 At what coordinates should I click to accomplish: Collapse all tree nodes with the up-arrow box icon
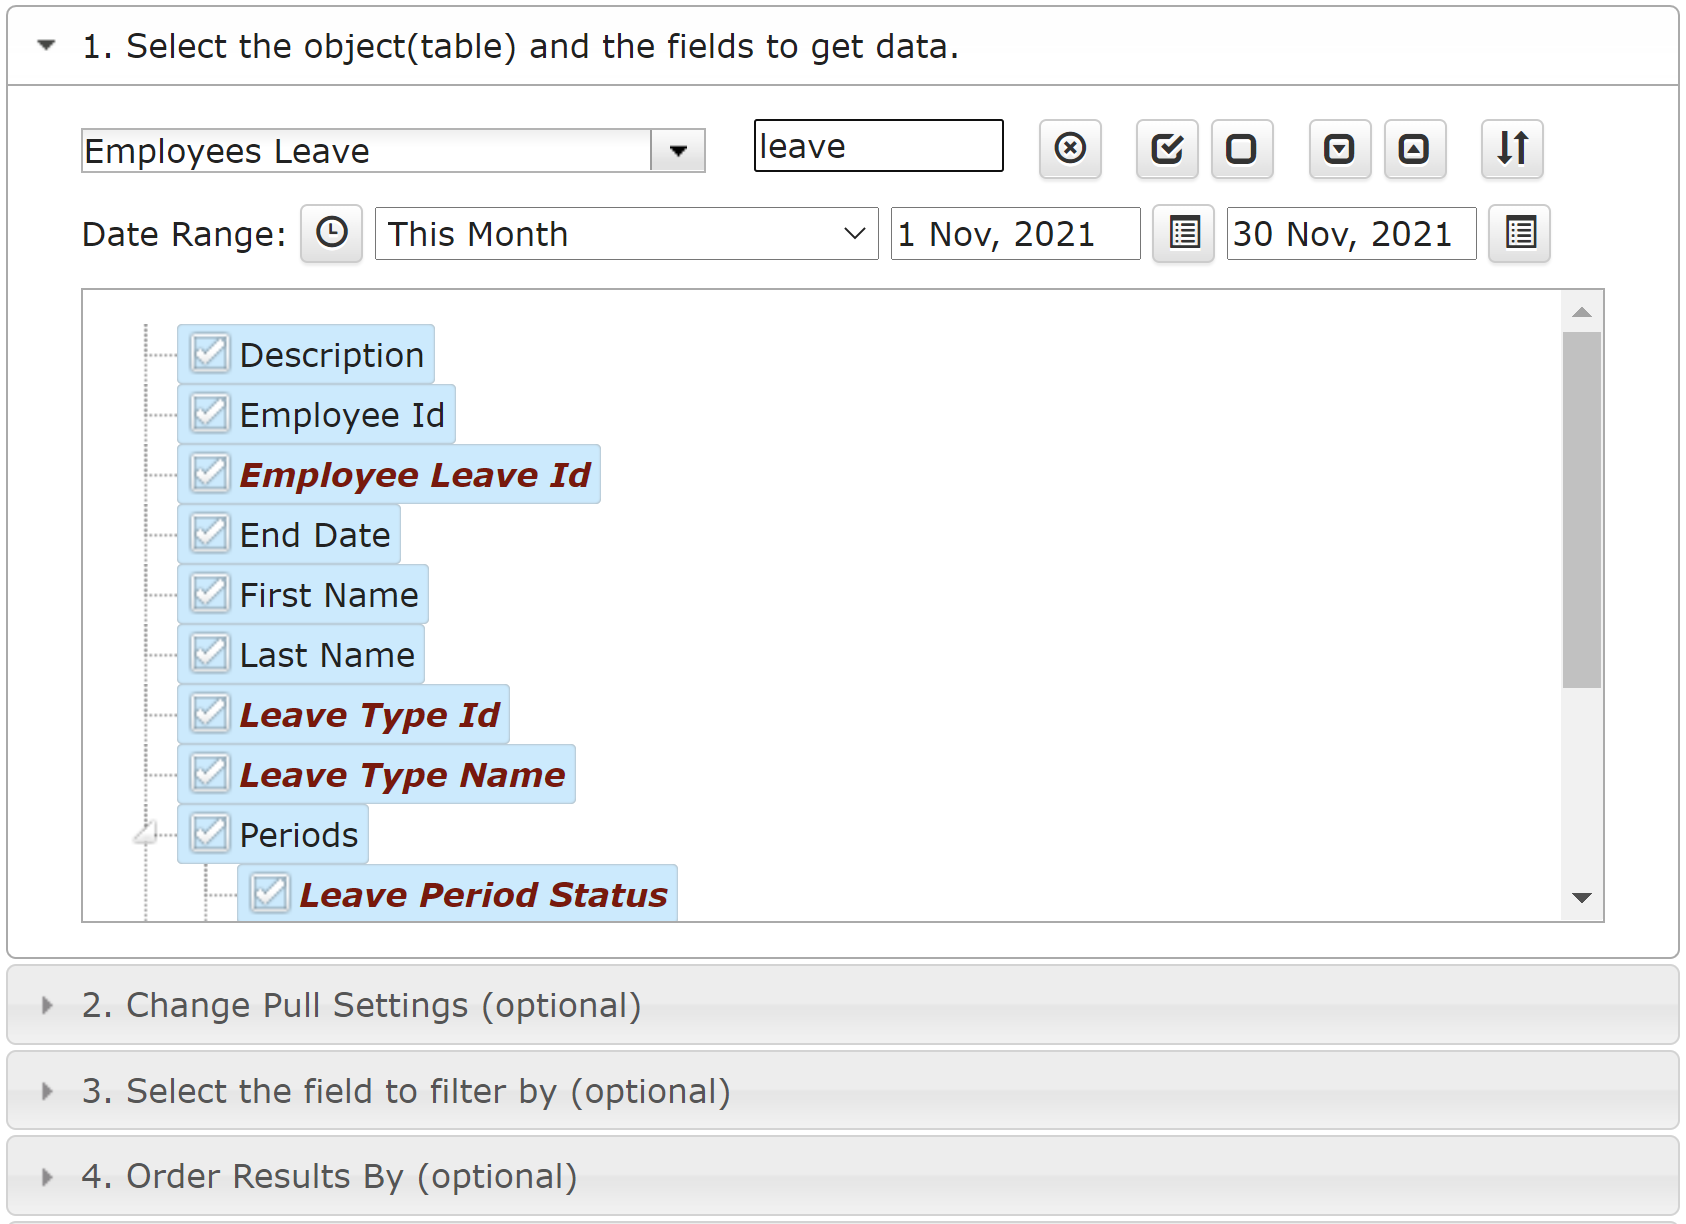click(x=1415, y=149)
